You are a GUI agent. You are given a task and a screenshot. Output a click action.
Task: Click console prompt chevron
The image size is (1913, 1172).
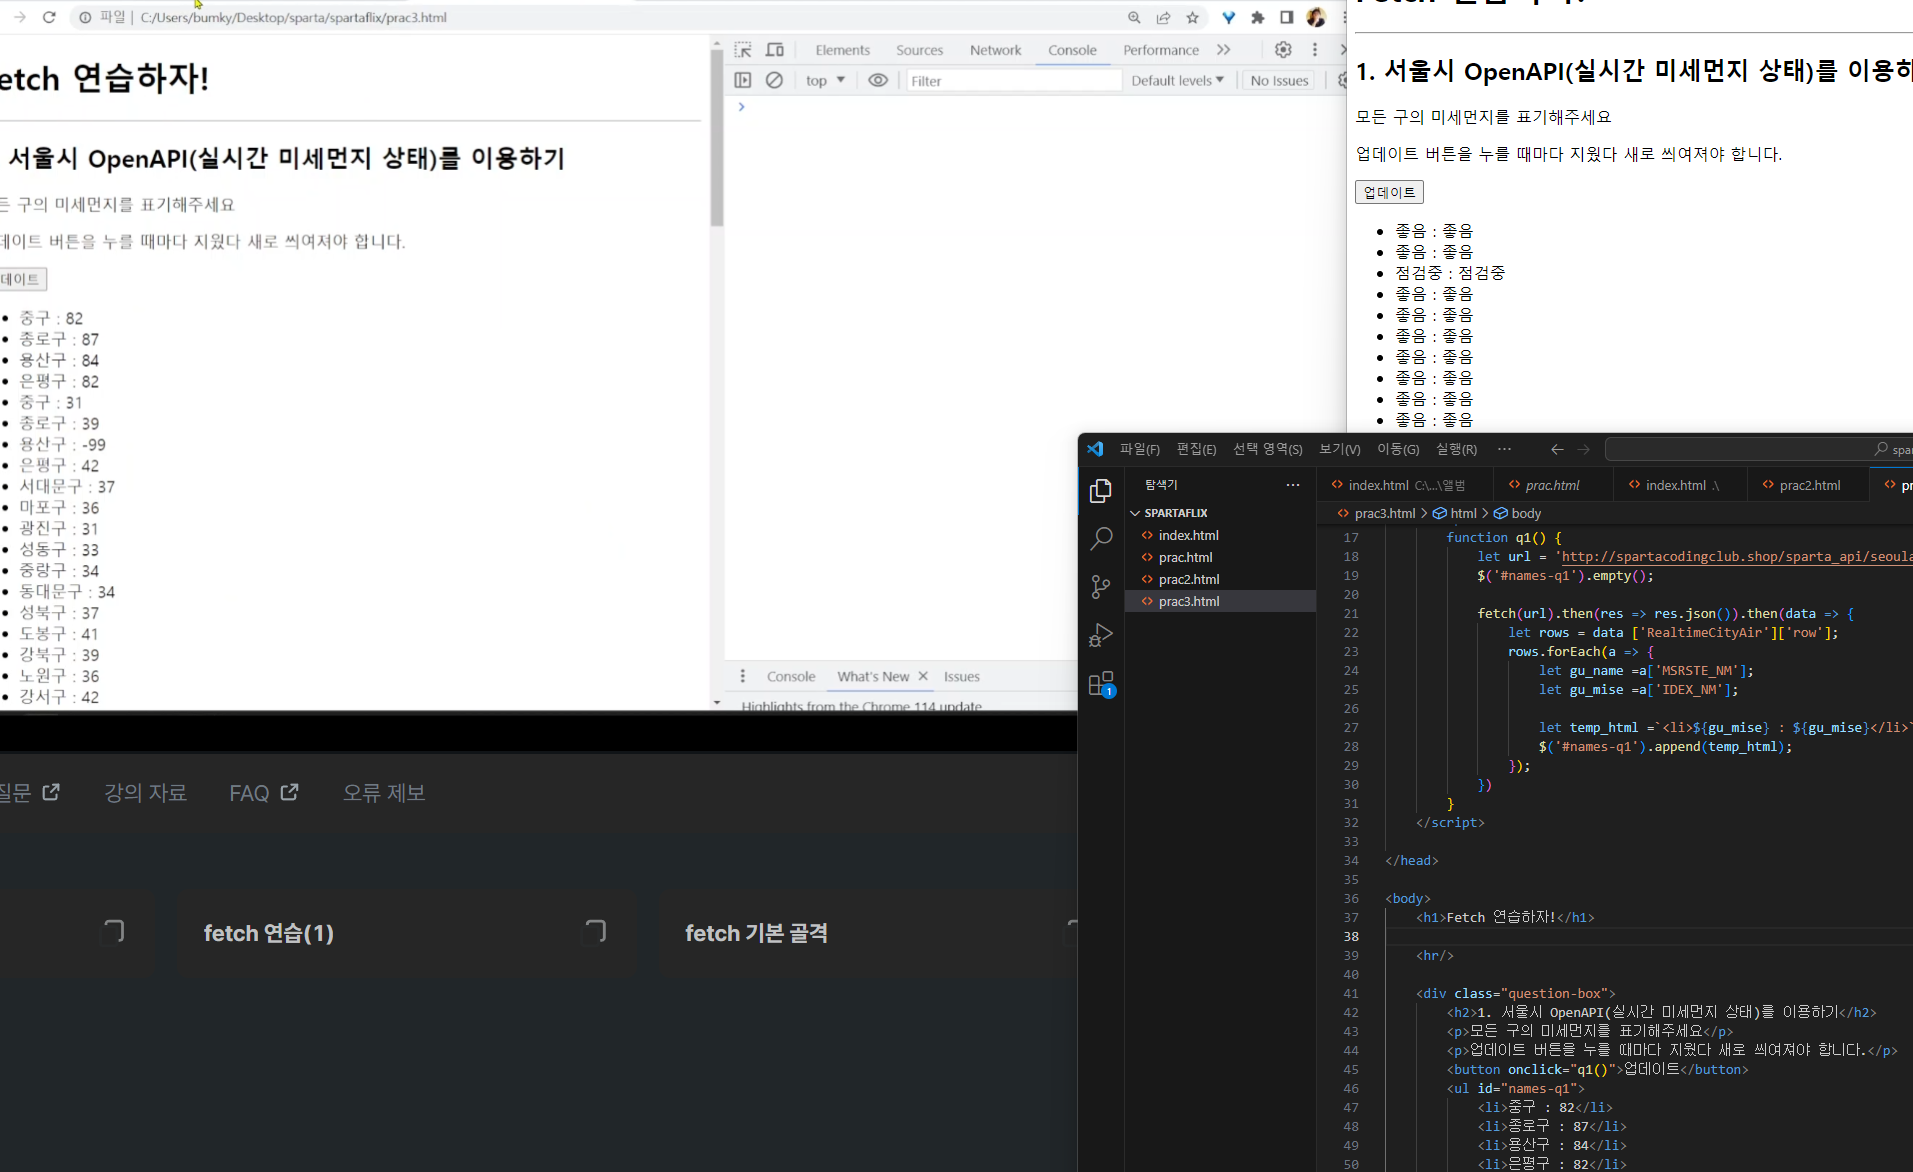tap(741, 106)
